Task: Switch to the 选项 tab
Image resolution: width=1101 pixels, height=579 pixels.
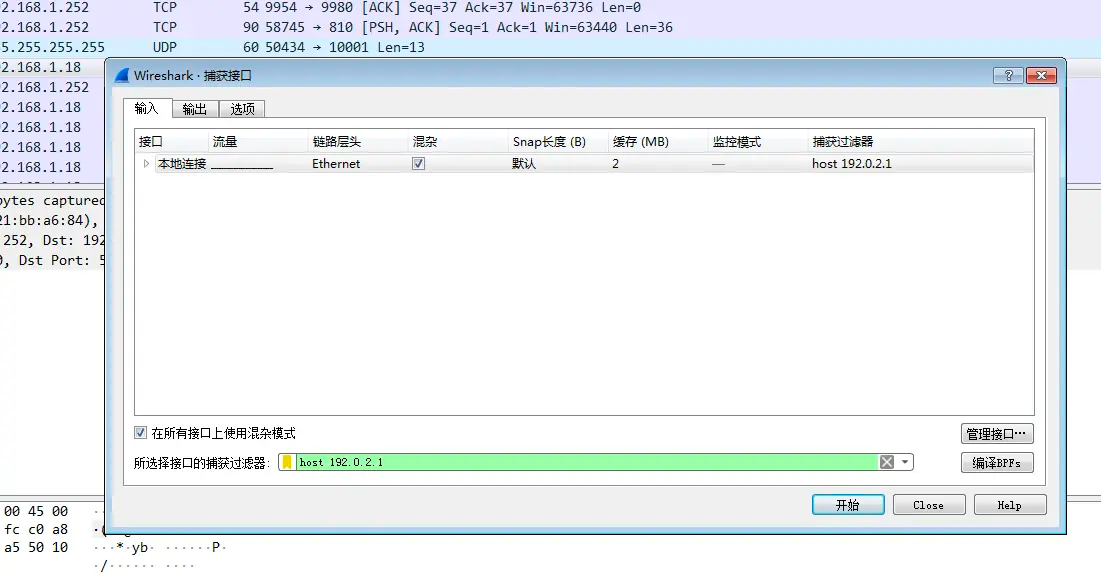Action: (241, 109)
